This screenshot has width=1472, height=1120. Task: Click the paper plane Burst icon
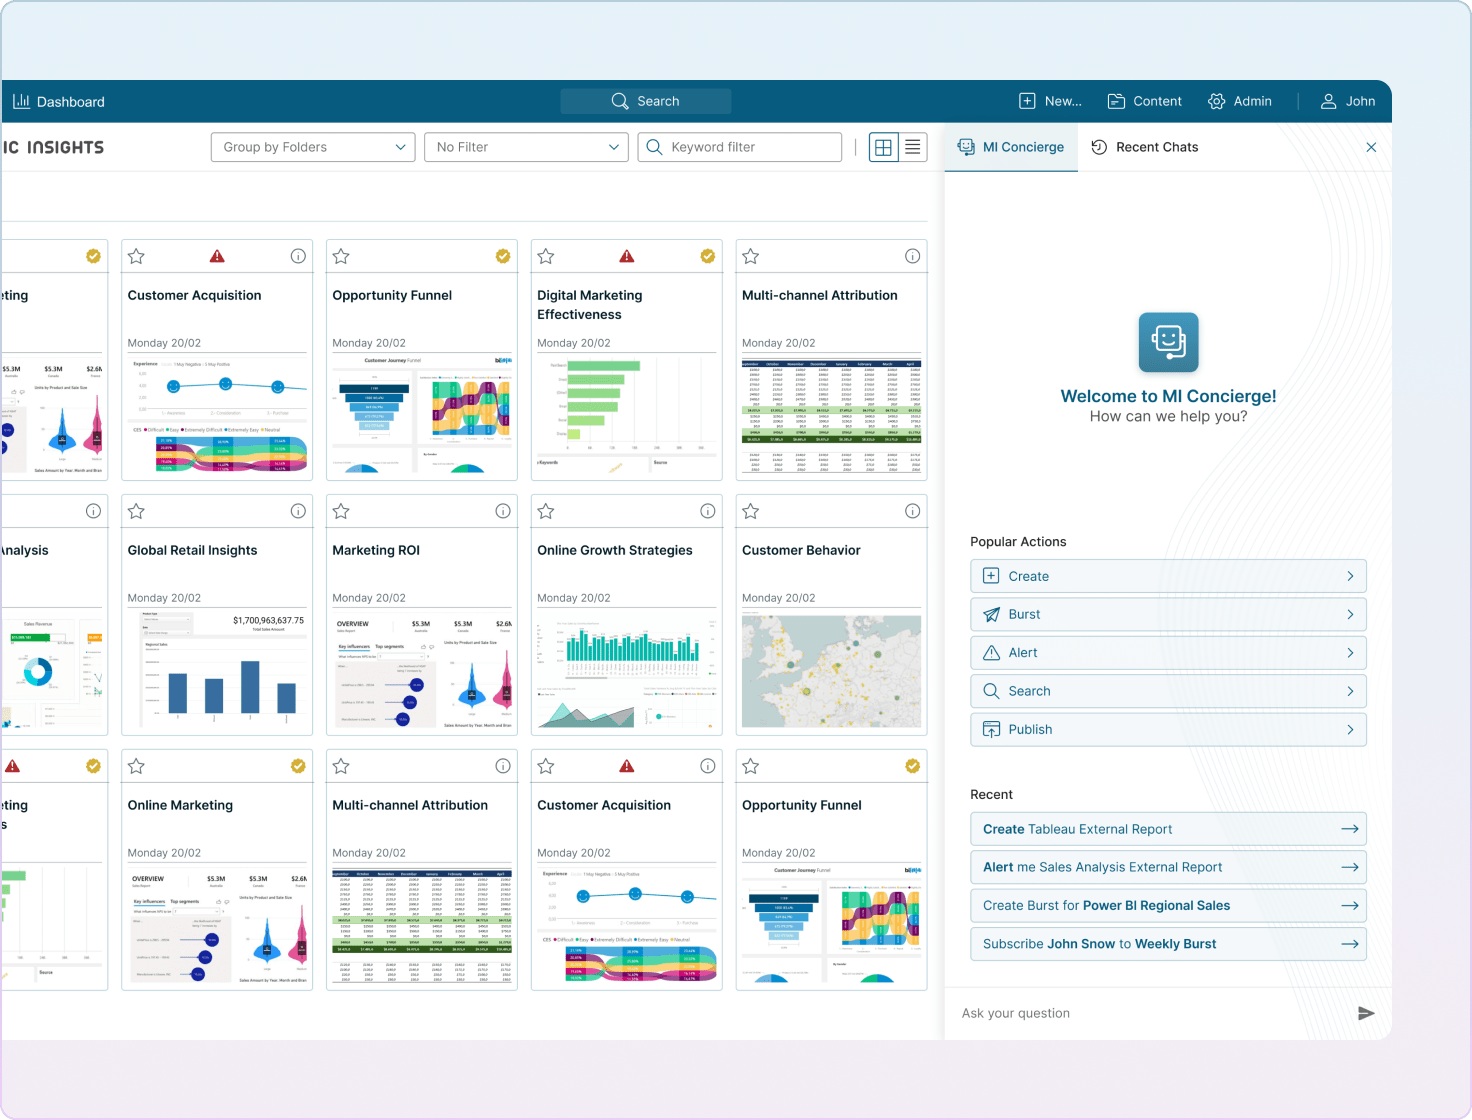click(991, 614)
